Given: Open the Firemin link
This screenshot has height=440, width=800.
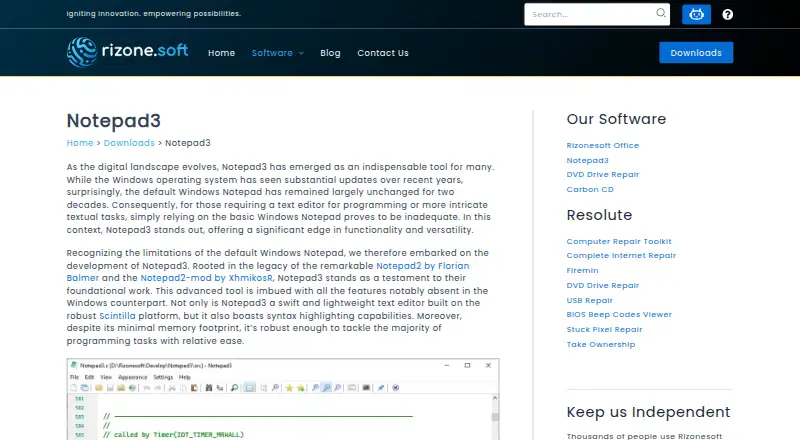Looking at the screenshot, I should [x=582, y=270].
